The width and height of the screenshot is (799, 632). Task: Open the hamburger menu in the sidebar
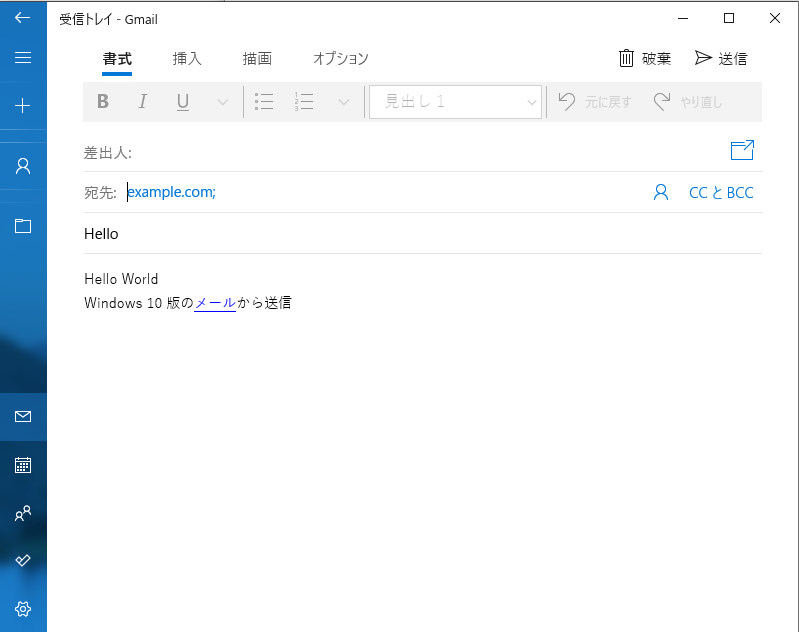[x=22, y=58]
